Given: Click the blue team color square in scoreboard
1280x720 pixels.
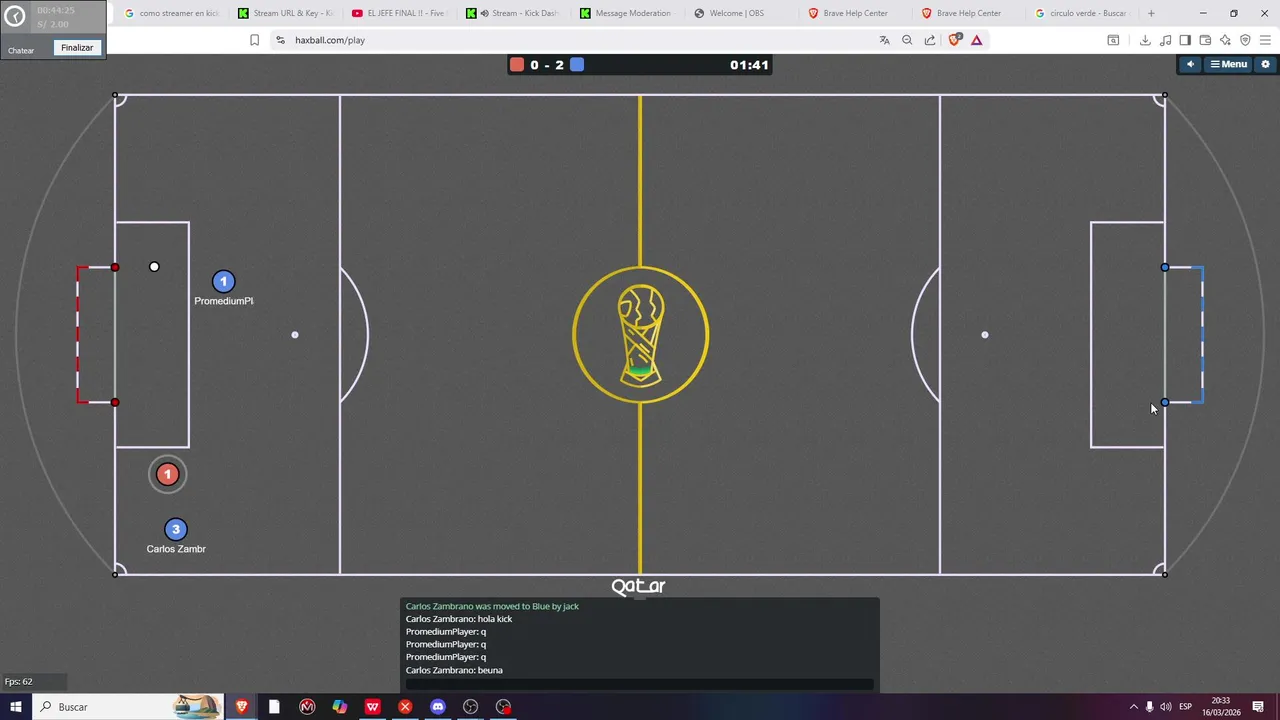Looking at the screenshot, I should click(577, 65).
